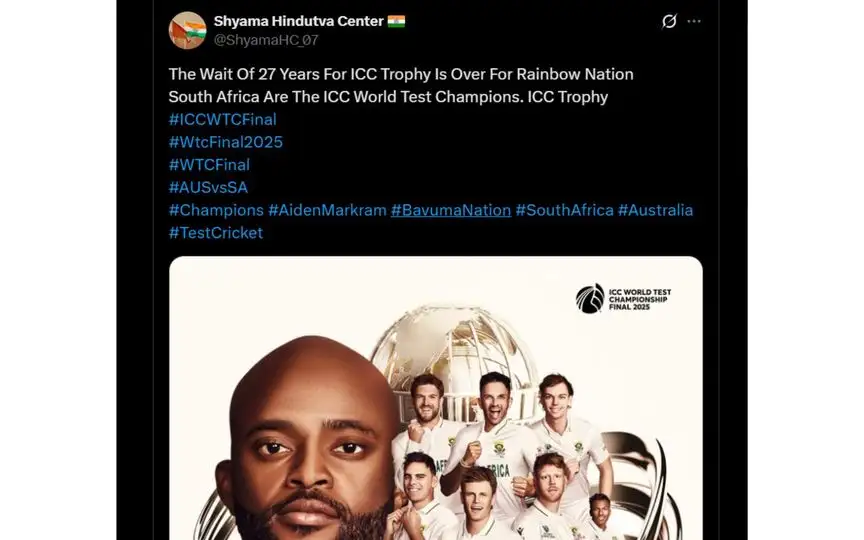Open the Grok explain icon on the post
The height and width of the screenshot is (540, 864).
[669, 21]
